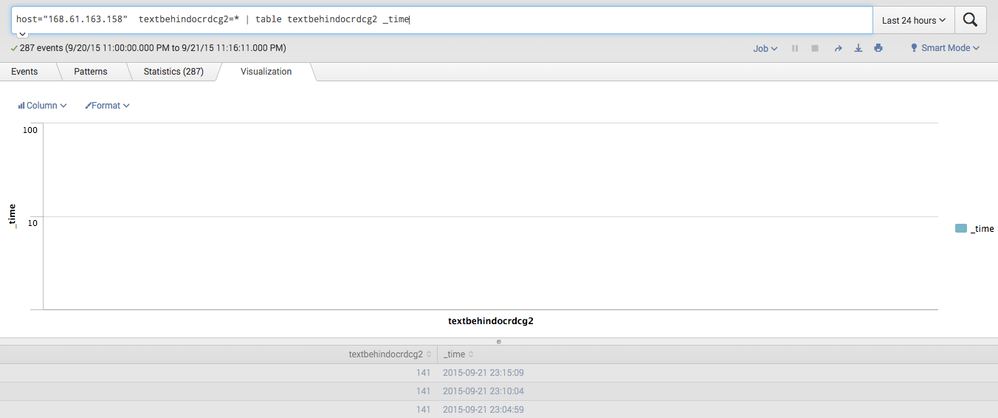Screen dimensions: 998x418
Task: Expand the search bar with chevron
Action: click(x=19, y=35)
